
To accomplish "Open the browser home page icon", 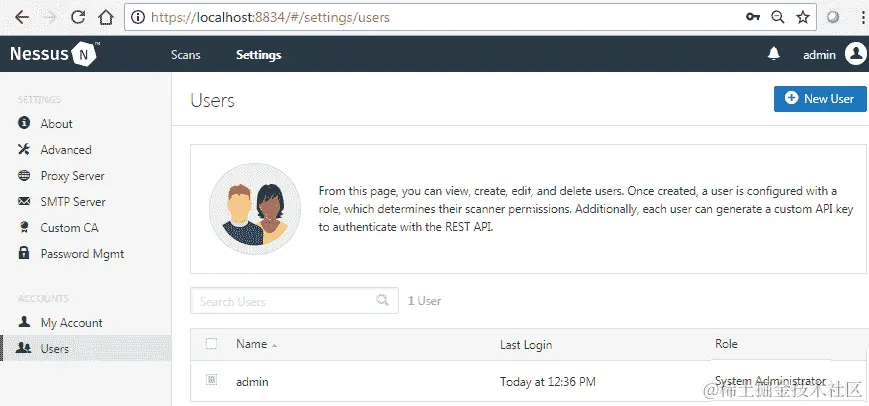I will (x=105, y=18).
